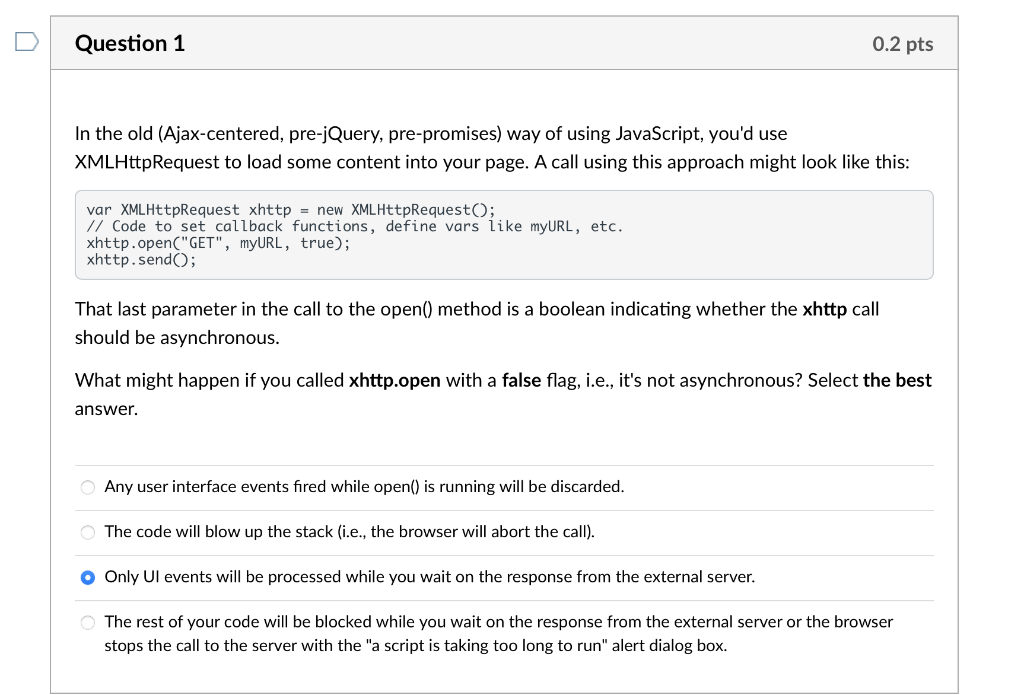The height and width of the screenshot is (695, 1024).
Task: Click the Question 1 header title
Action: (130, 43)
